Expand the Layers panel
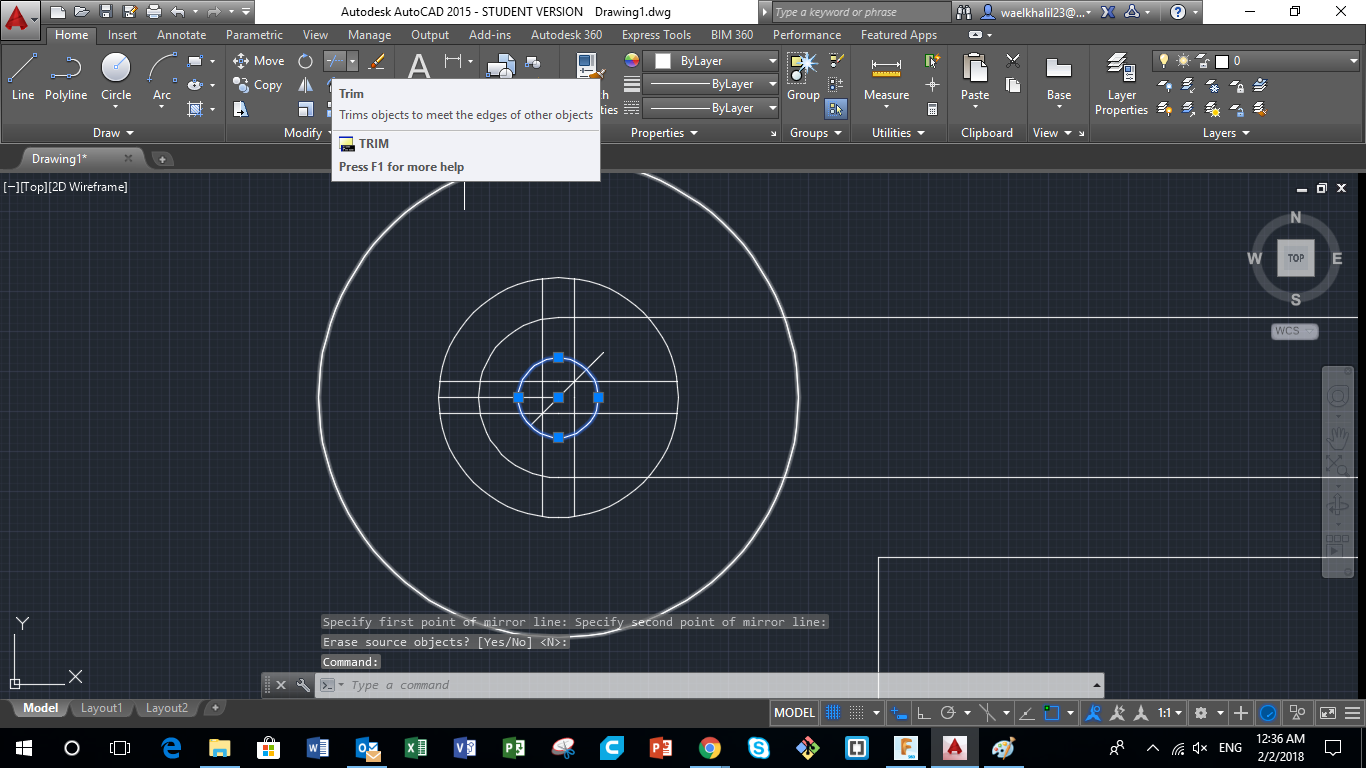This screenshot has width=1366, height=768. tap(1226, 133)
